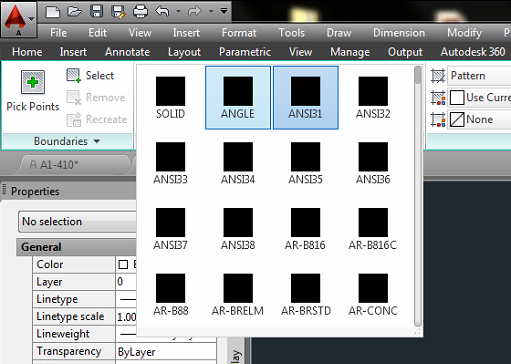Switch to the Manage ribbon tab

[x=350, y=52]
